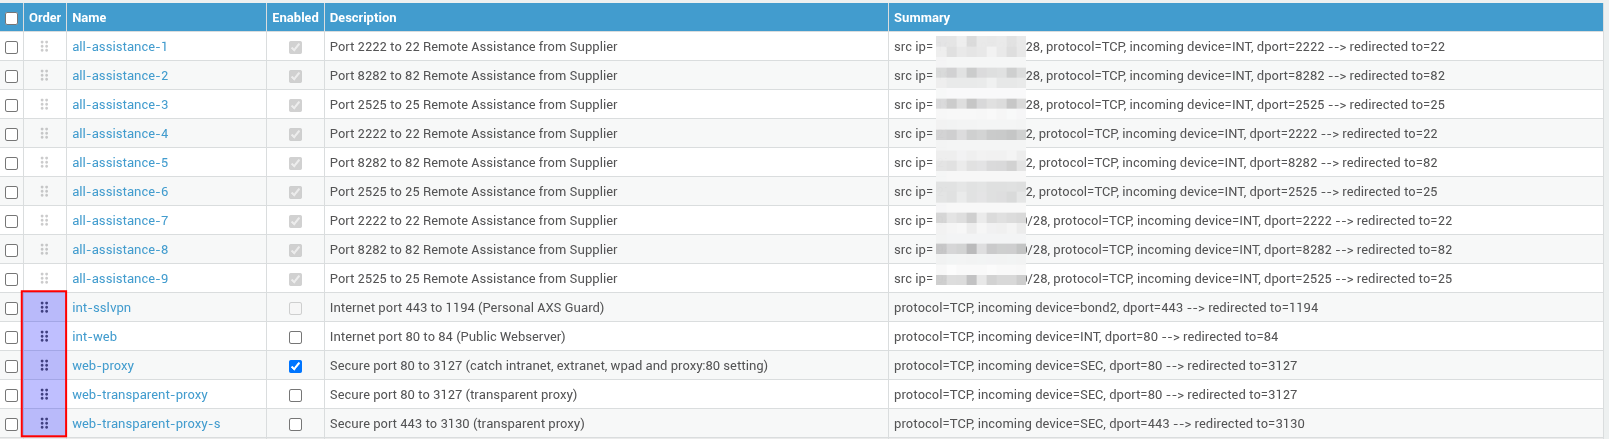Sort by the Name column header
This screenshot has width=1609, height=439.
coord(89,18)
